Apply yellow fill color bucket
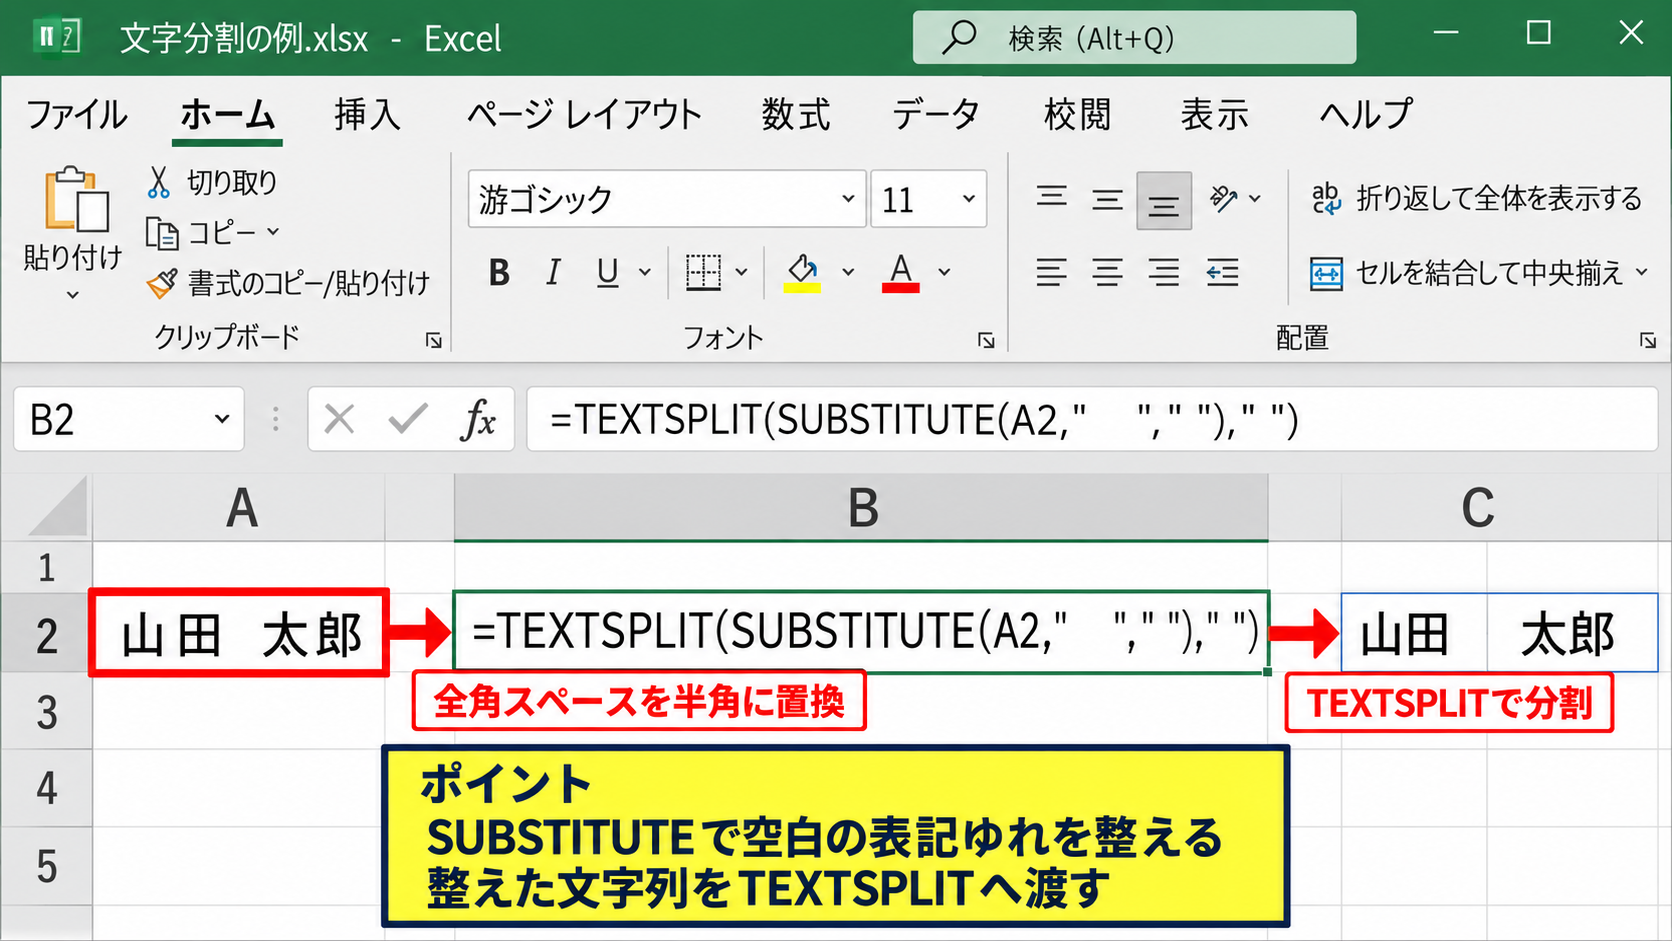The width and height of the screenshot is (1672, 941). point(802,272)
